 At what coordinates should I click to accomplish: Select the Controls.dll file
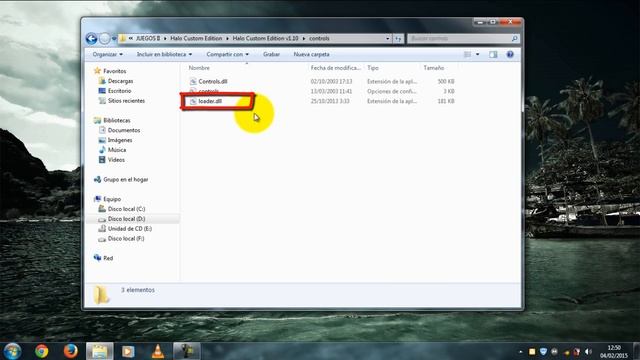click(x=213, y=82)
